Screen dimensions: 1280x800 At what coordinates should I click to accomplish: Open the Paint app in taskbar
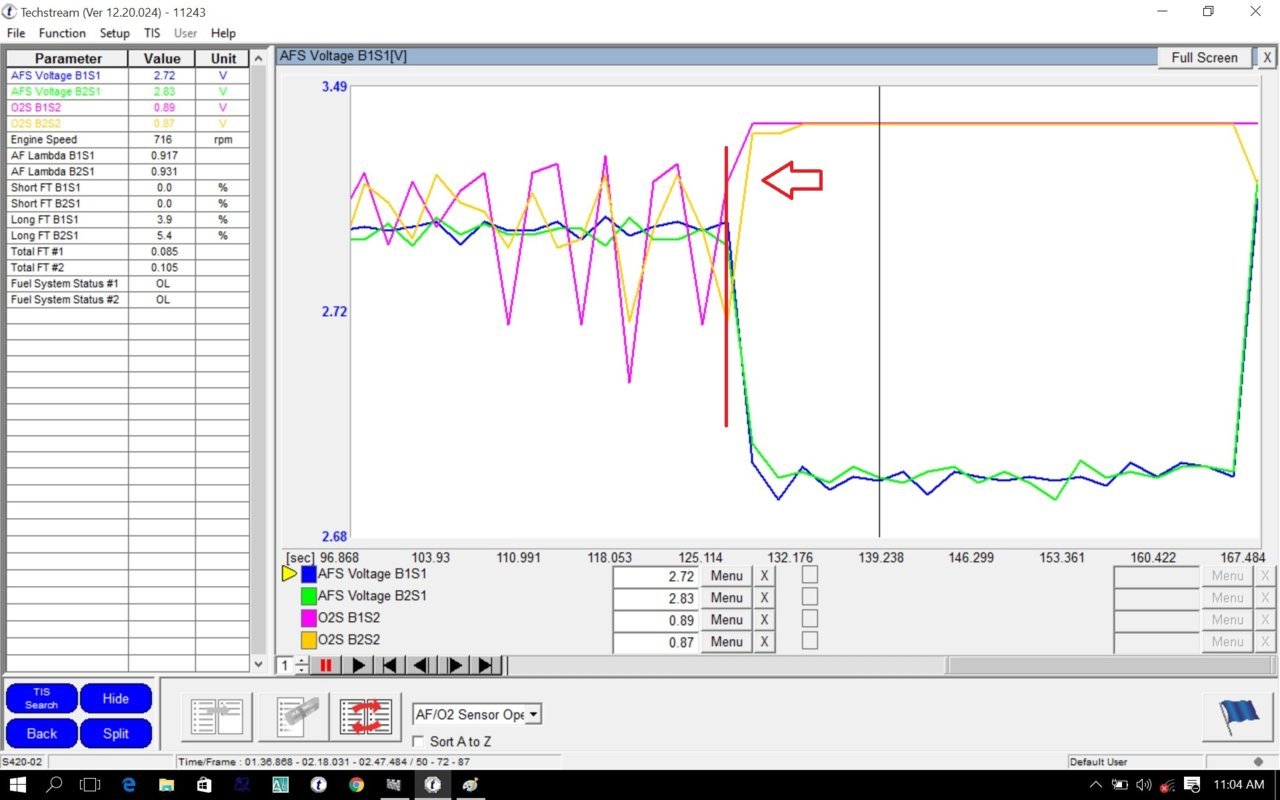click(470, 785)
